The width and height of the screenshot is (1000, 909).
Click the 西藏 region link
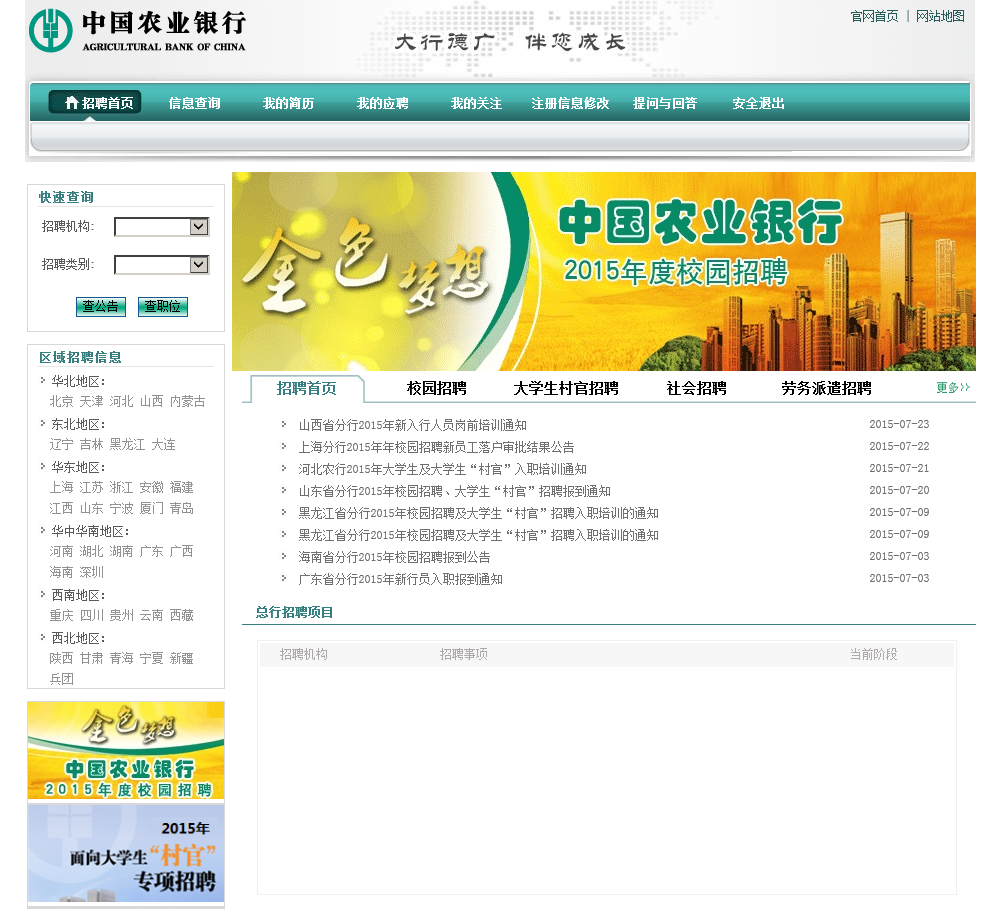tap(181, 615)
